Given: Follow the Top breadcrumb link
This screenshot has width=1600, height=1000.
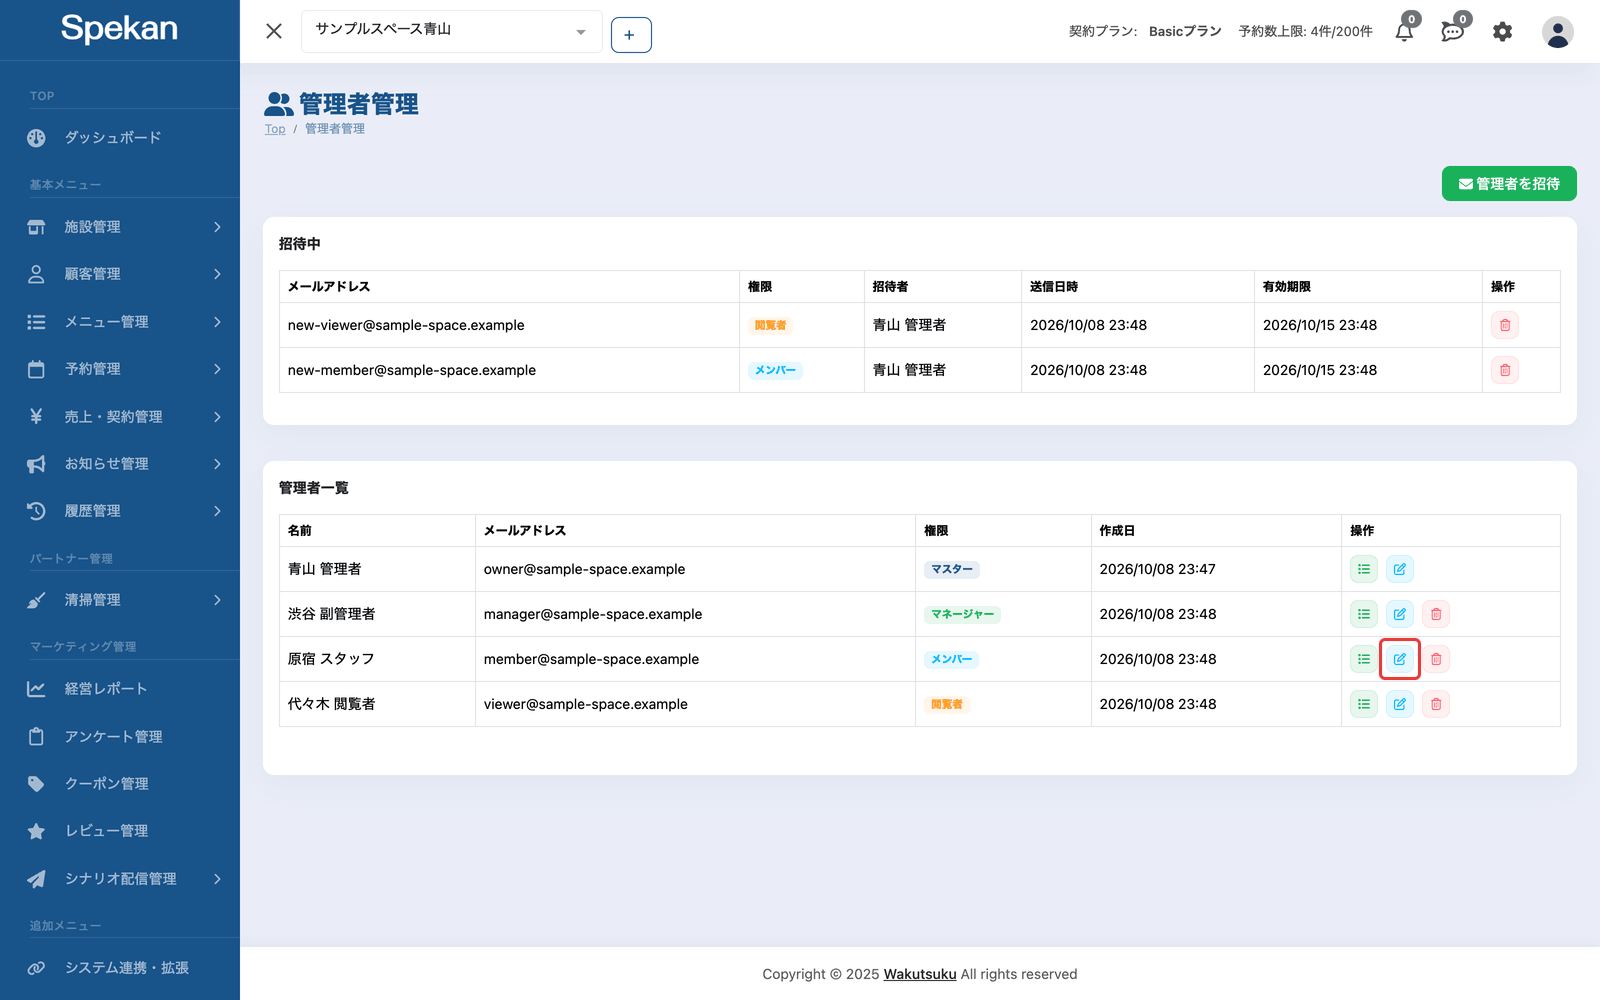Looking at the screenshot, I should [x=275, y=129].
